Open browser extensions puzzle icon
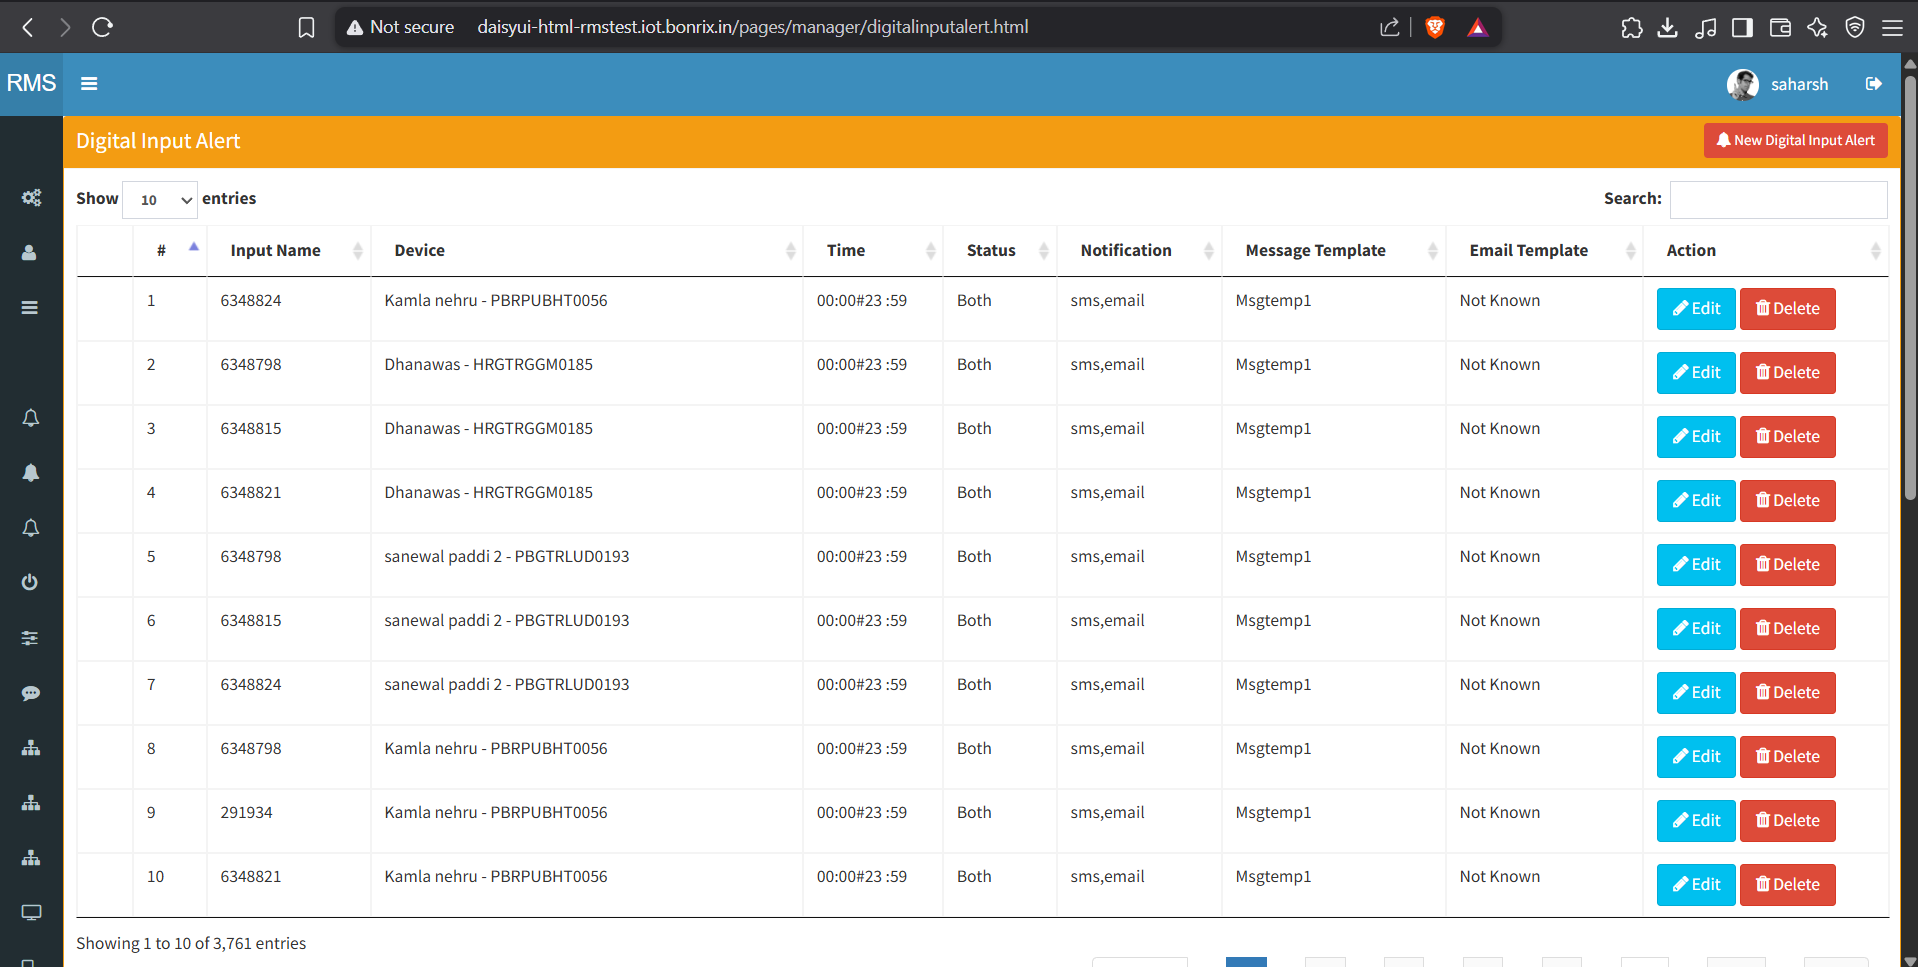This screenshot has width=1918, height=967. (x=1632, y=27)
